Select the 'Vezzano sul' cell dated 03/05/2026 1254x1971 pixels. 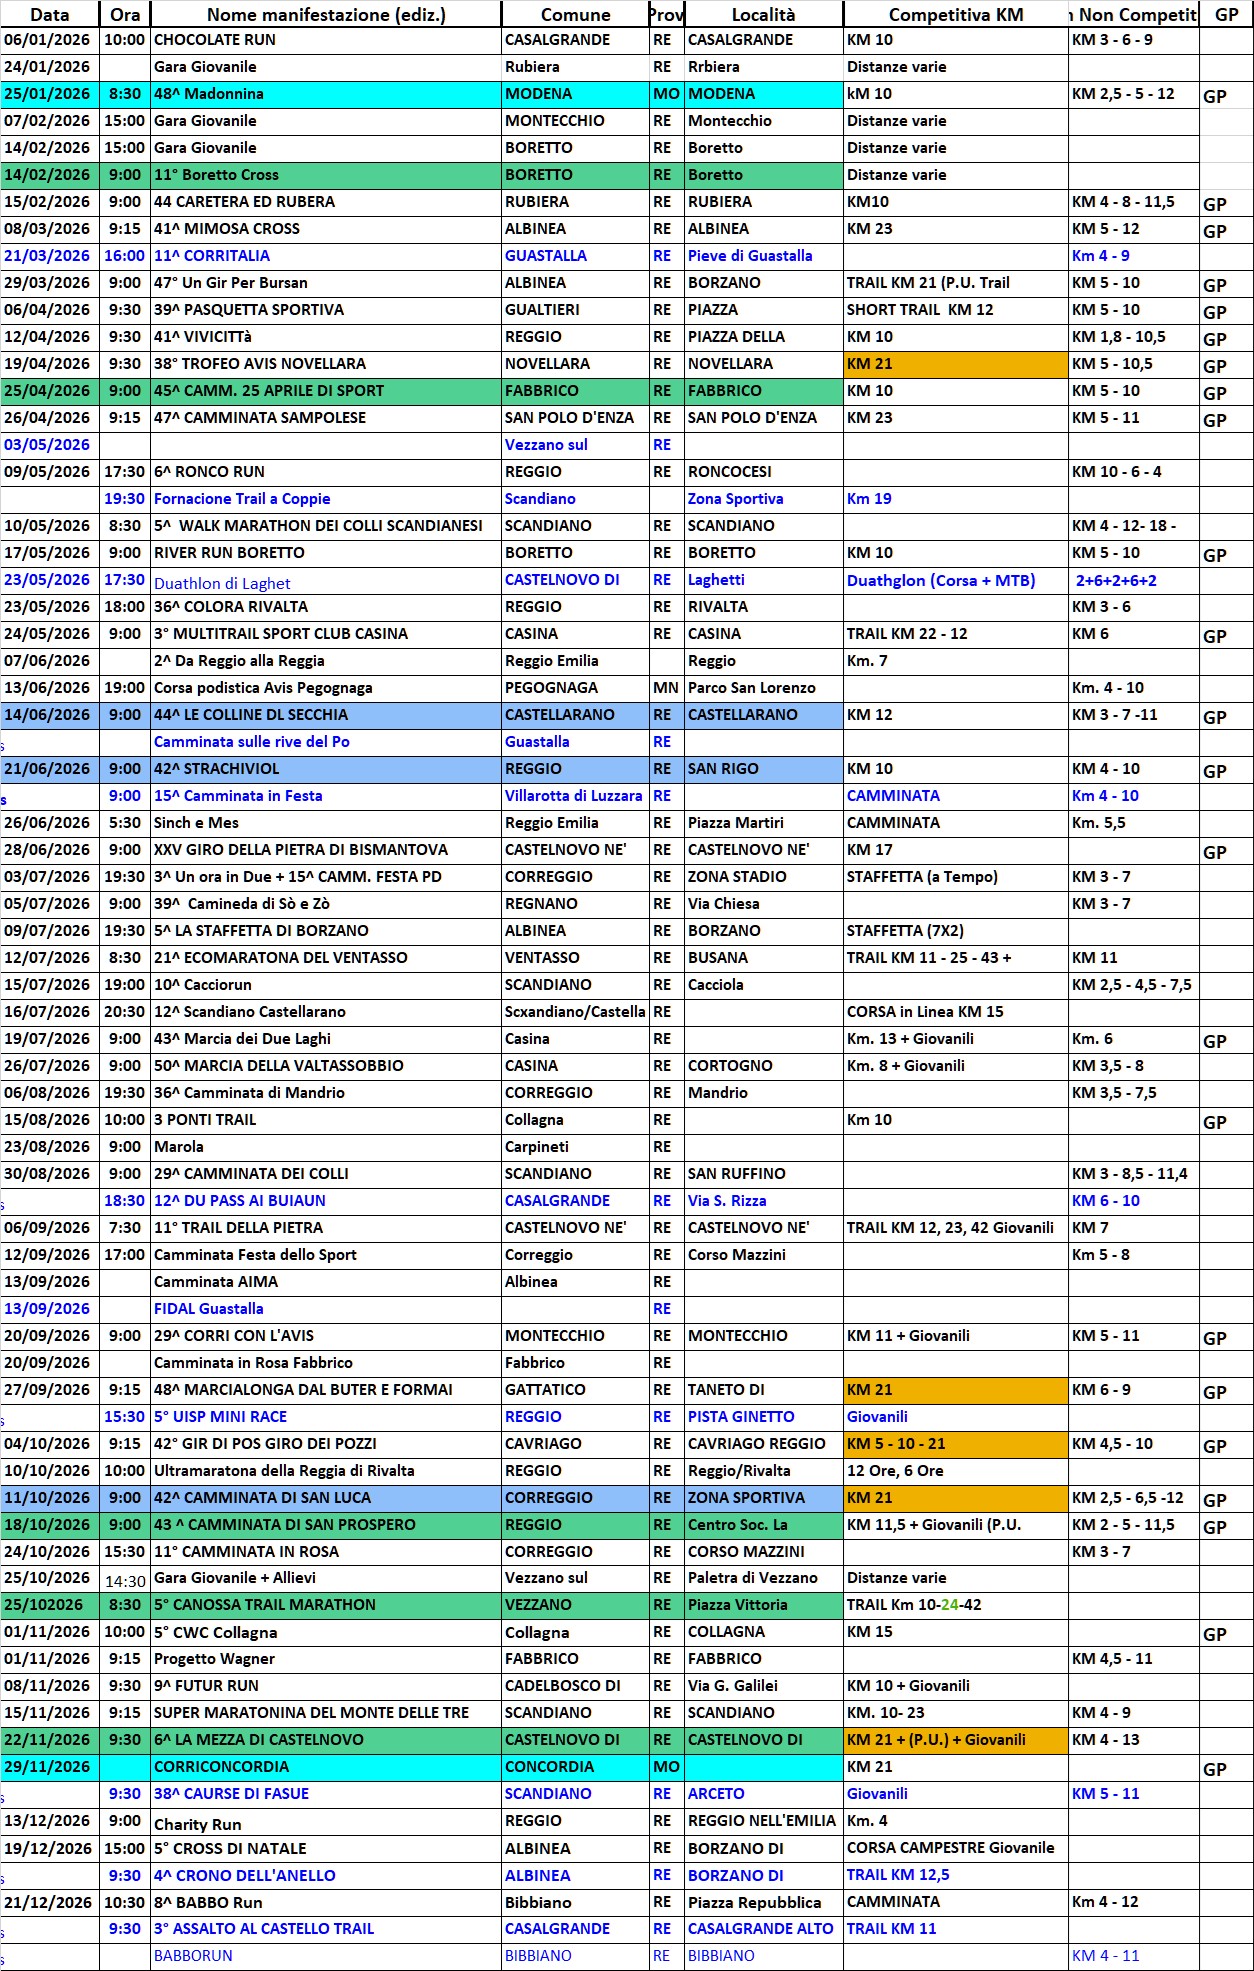coord(575,445)
